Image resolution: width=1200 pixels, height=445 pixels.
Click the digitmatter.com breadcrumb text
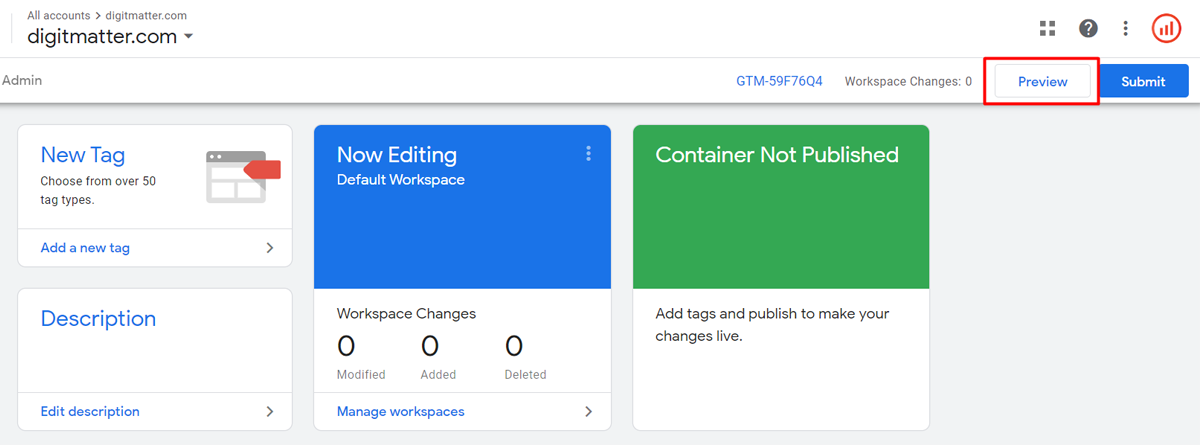pos(146,15)
